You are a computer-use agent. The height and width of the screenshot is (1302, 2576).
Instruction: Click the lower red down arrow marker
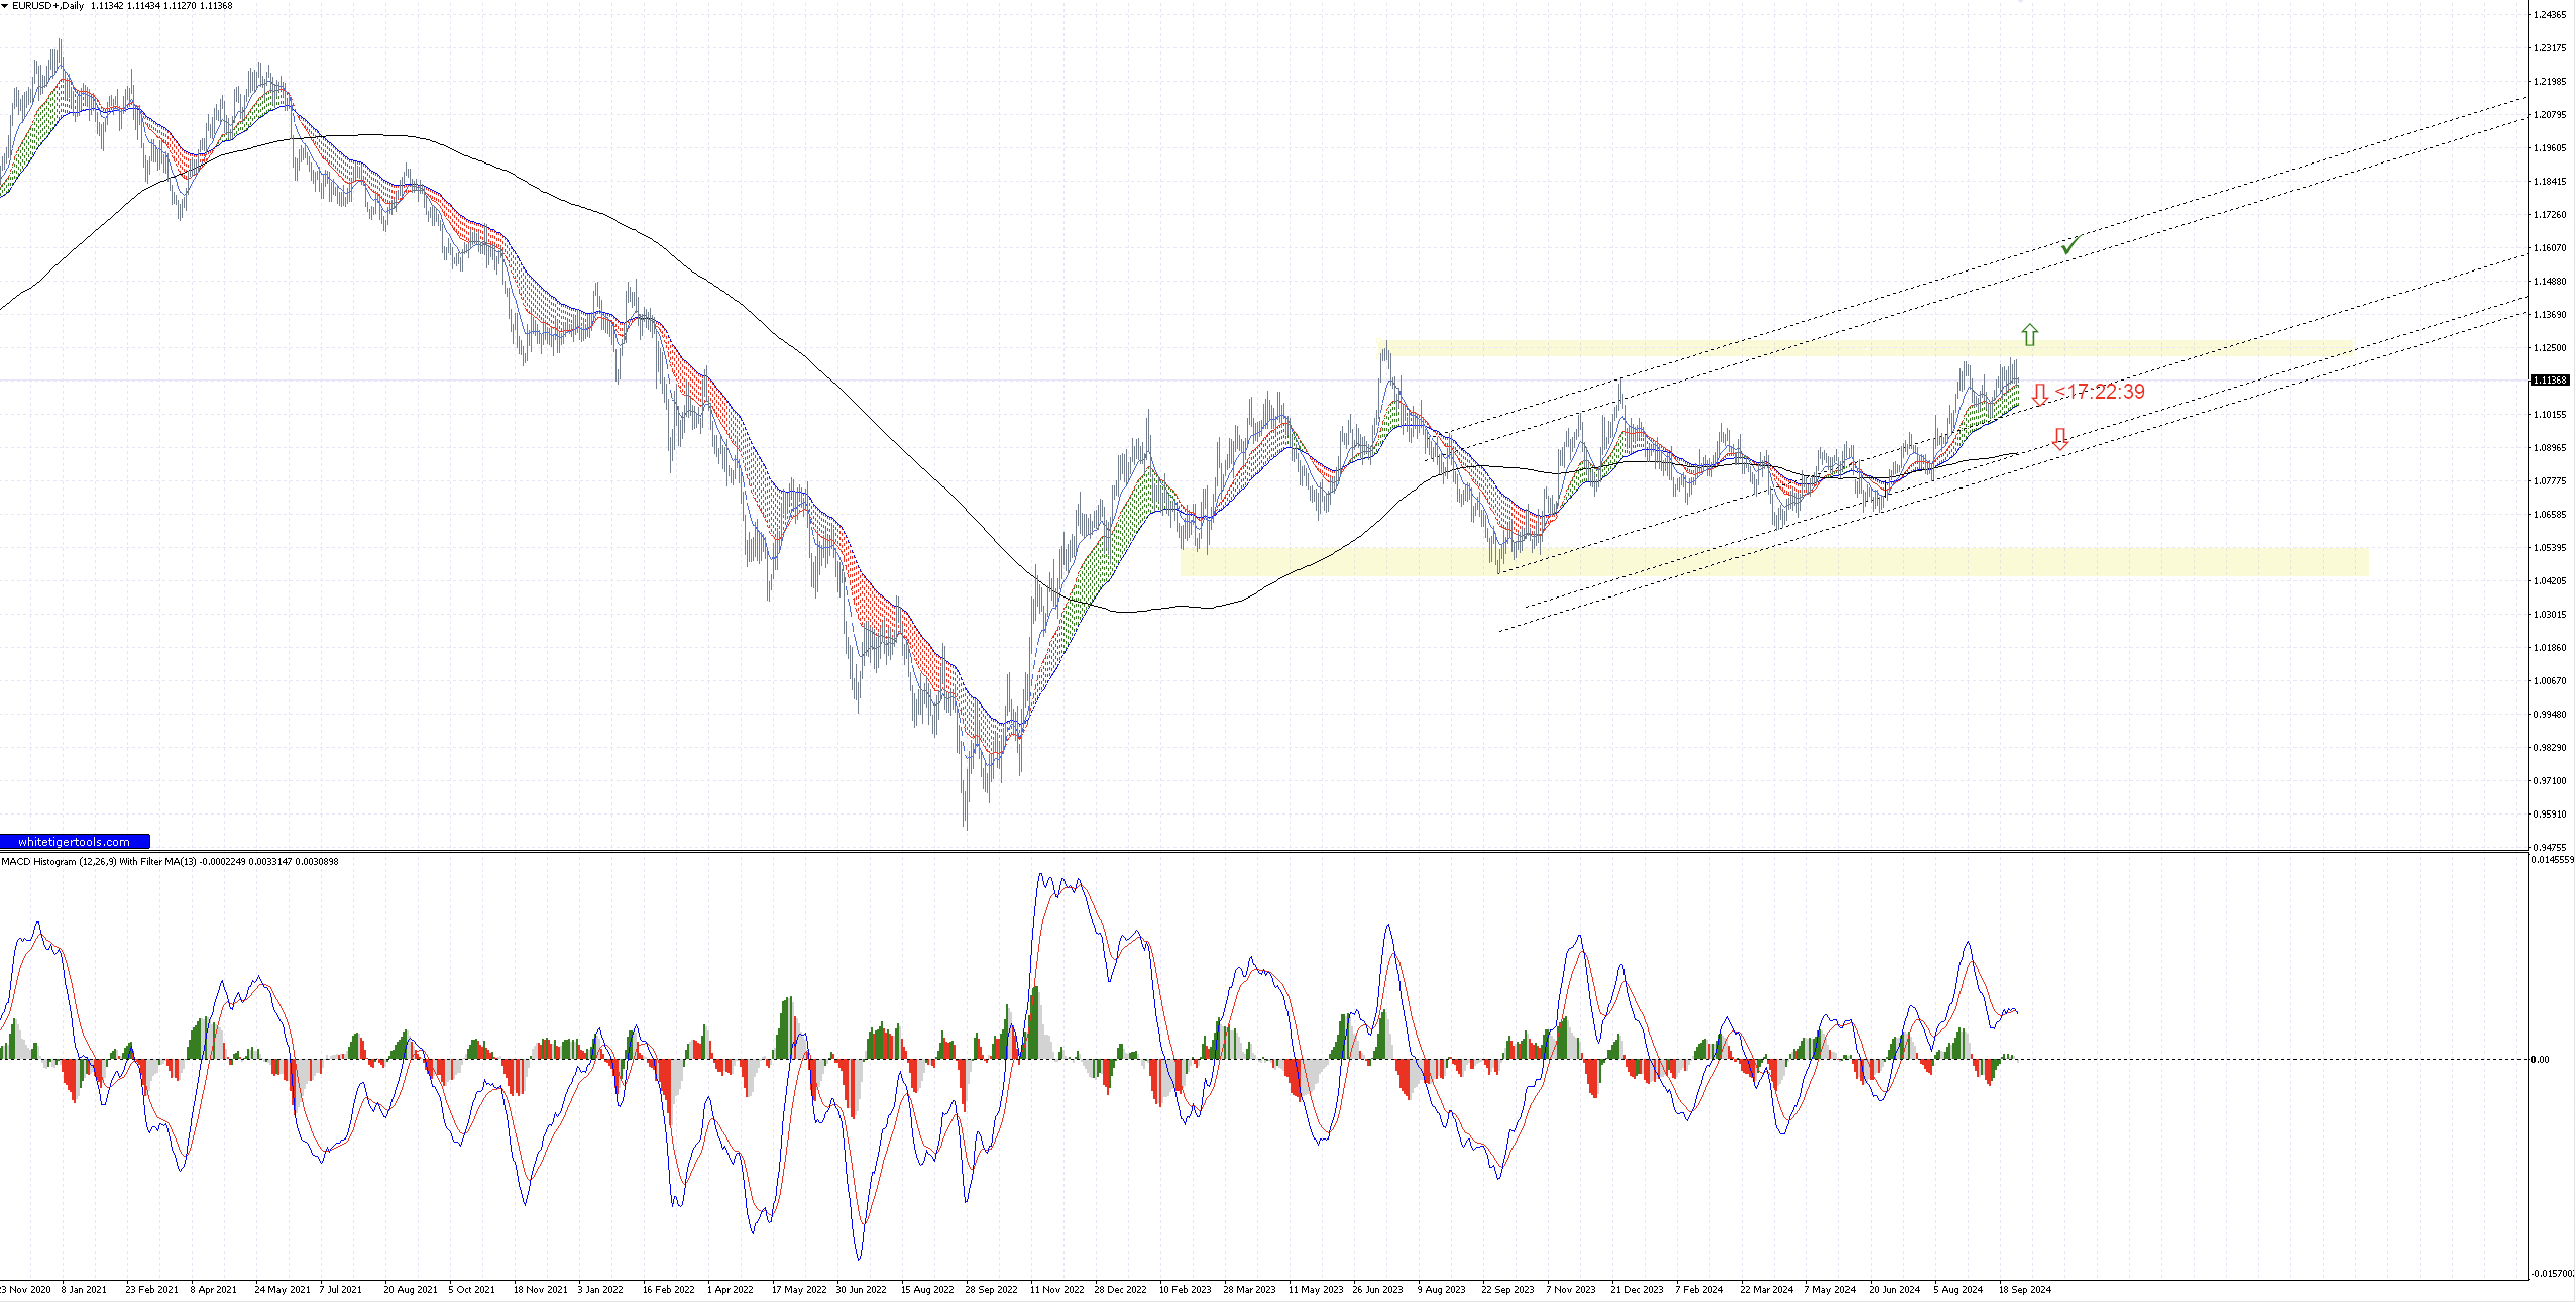(2060, 439)
